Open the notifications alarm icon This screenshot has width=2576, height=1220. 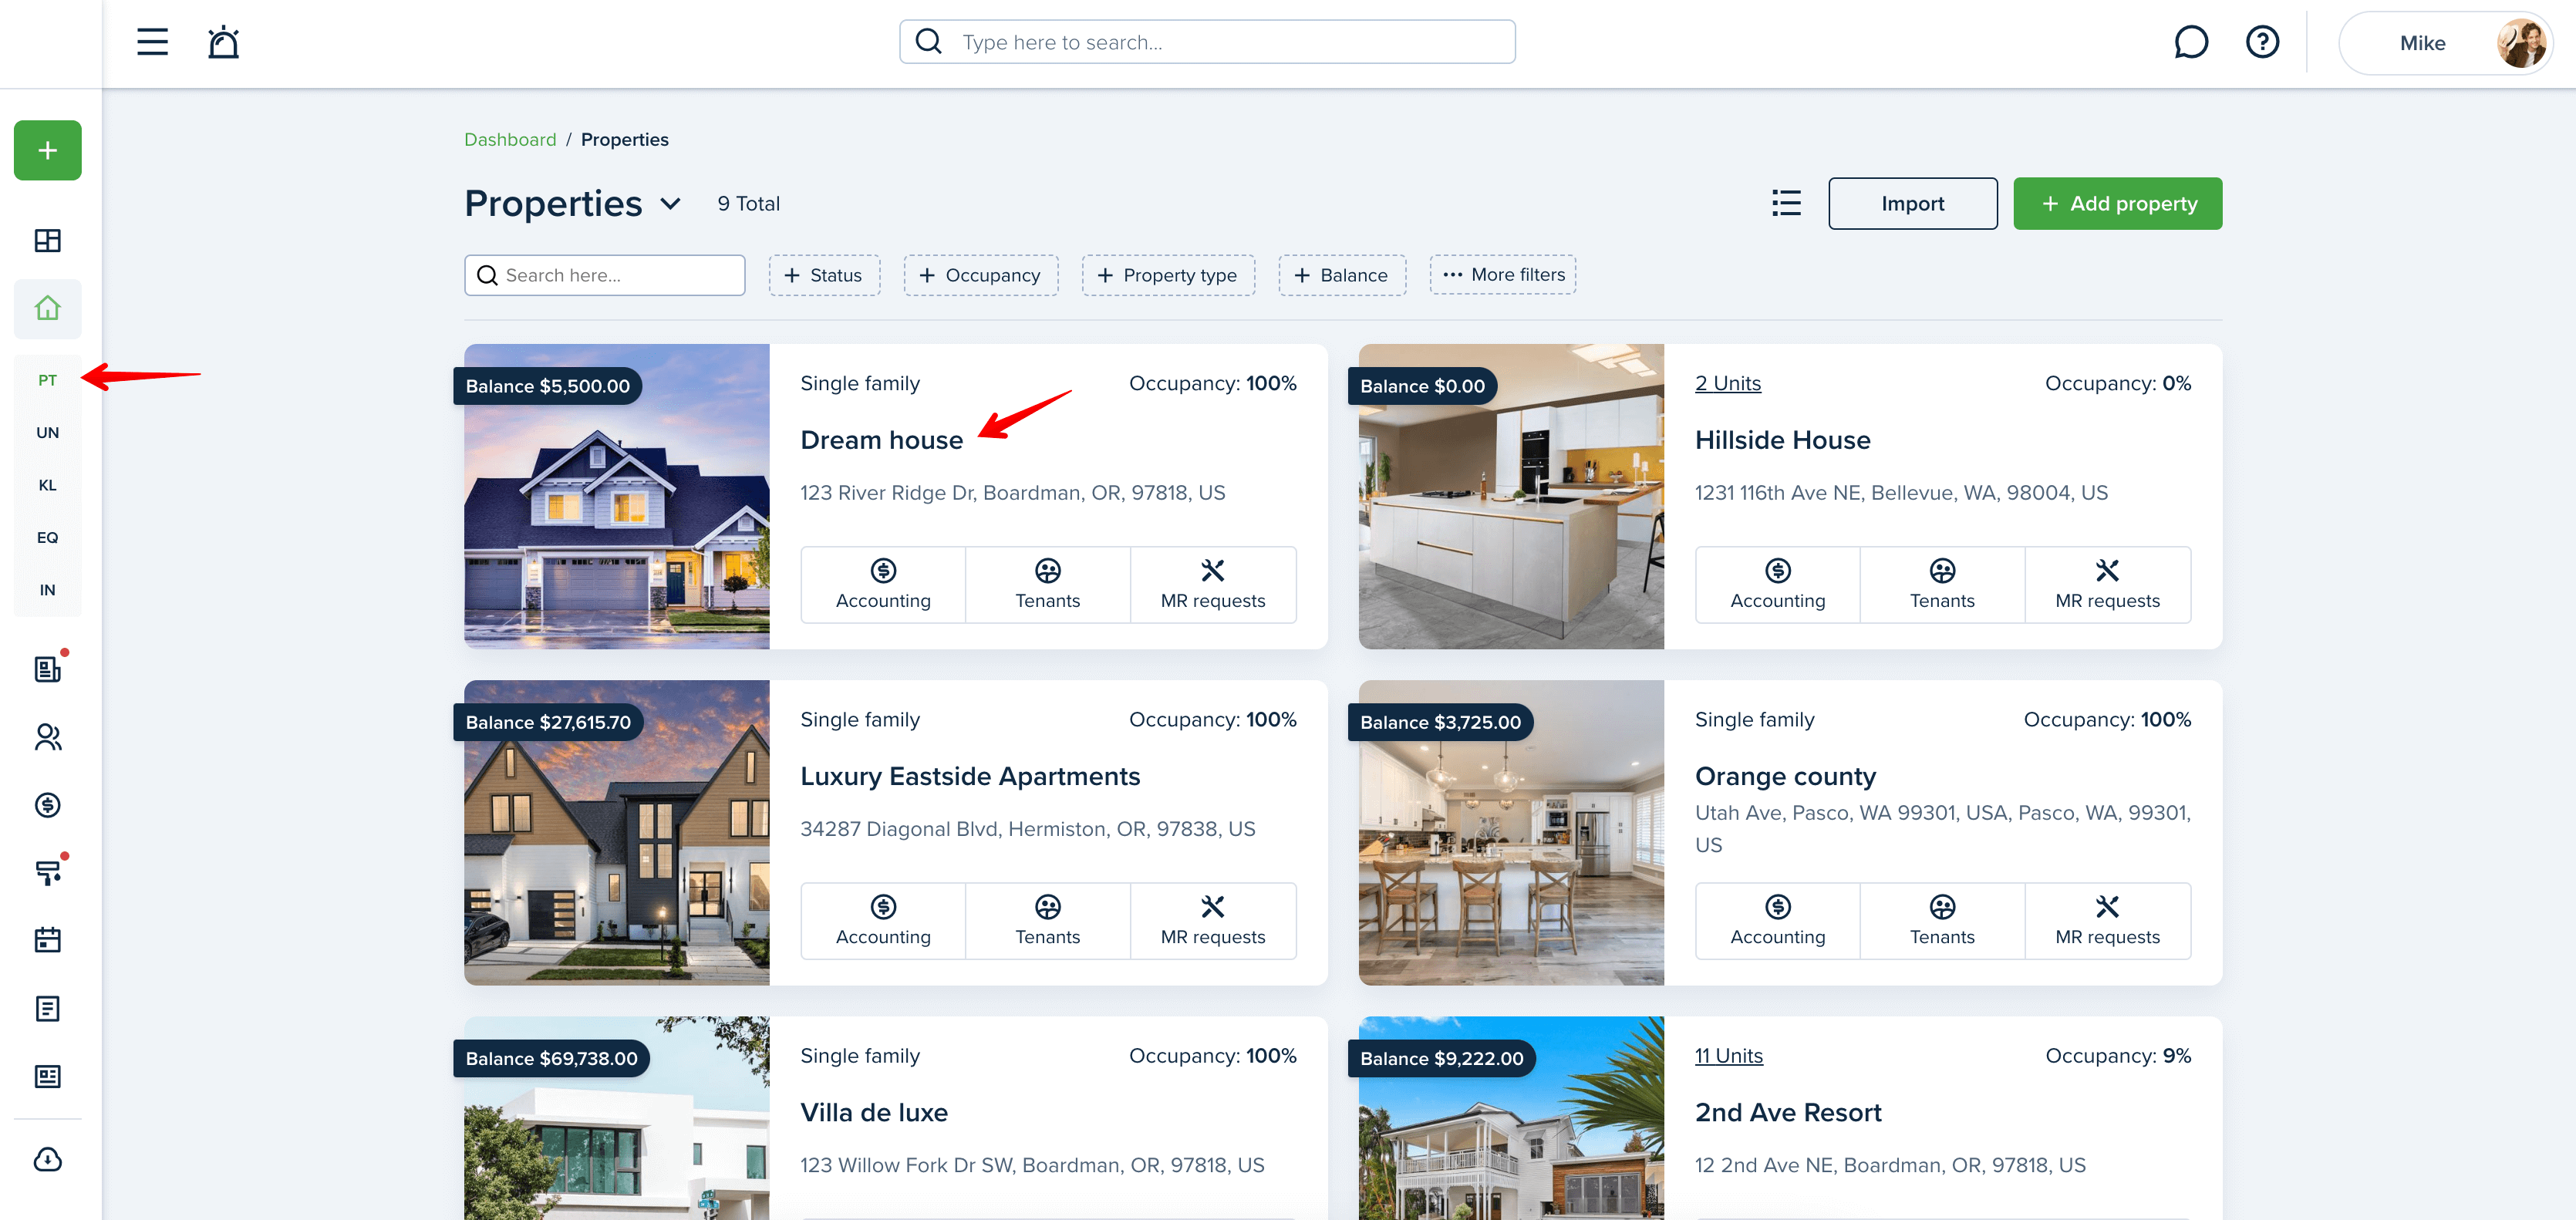(223, 42)
